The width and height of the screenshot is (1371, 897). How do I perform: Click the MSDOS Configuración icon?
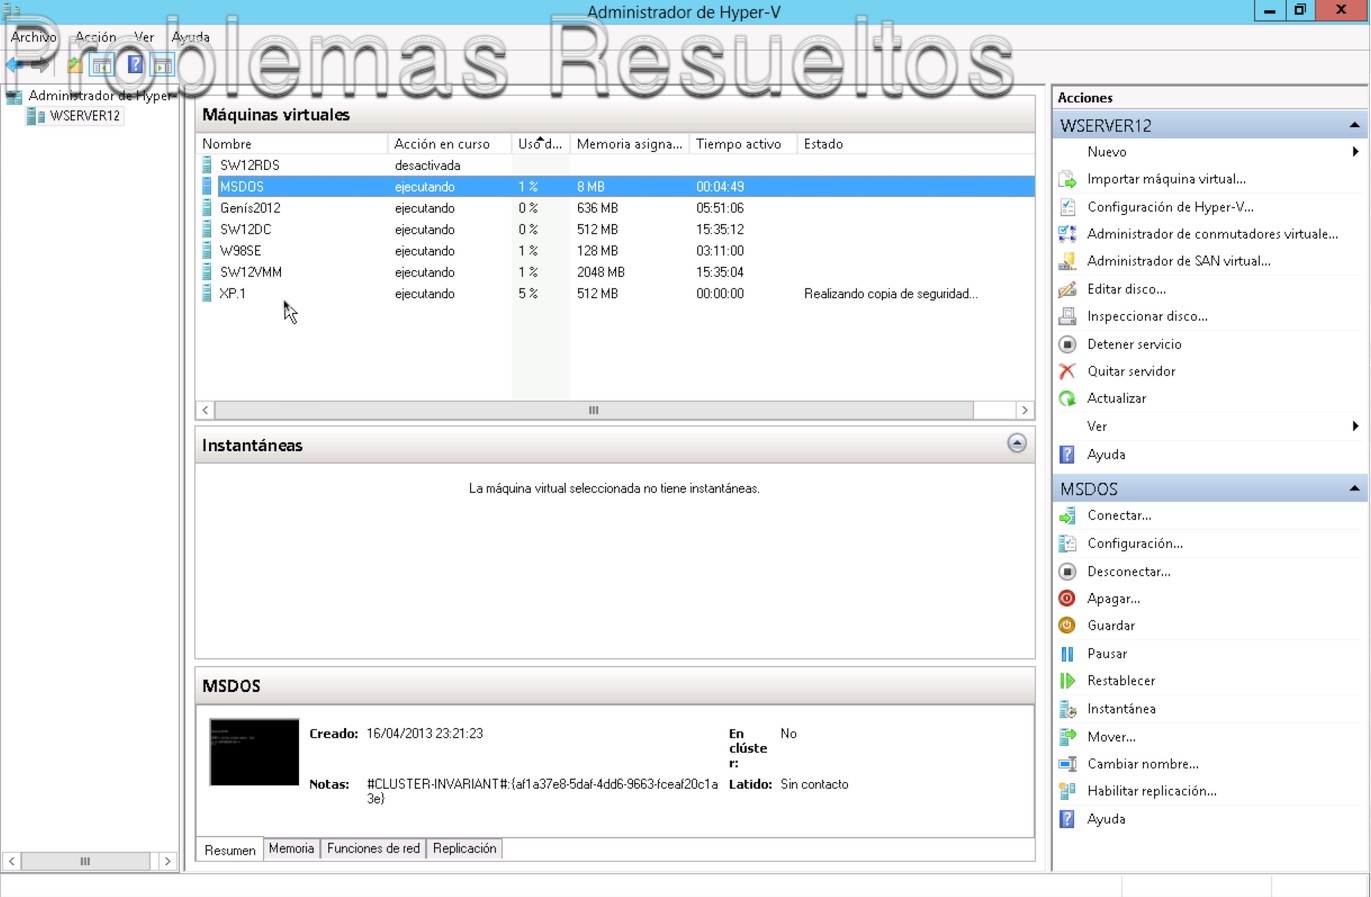[x=1067, y=544]
